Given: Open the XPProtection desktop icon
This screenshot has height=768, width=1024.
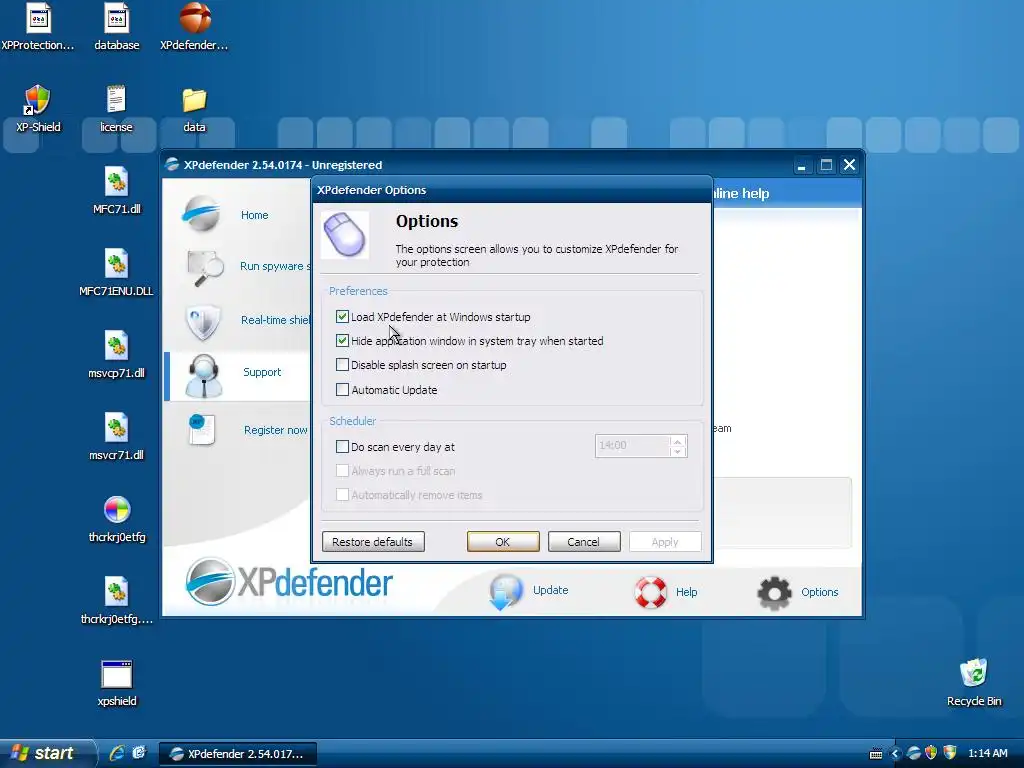Looking at the screenshot, I should (x=38, y=18).
